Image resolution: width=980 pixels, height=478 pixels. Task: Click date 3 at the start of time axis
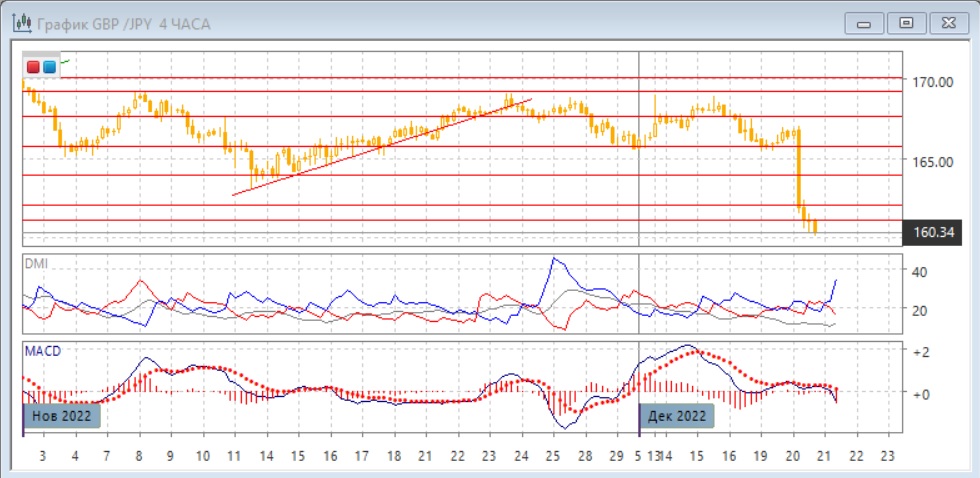coord(42,455)
